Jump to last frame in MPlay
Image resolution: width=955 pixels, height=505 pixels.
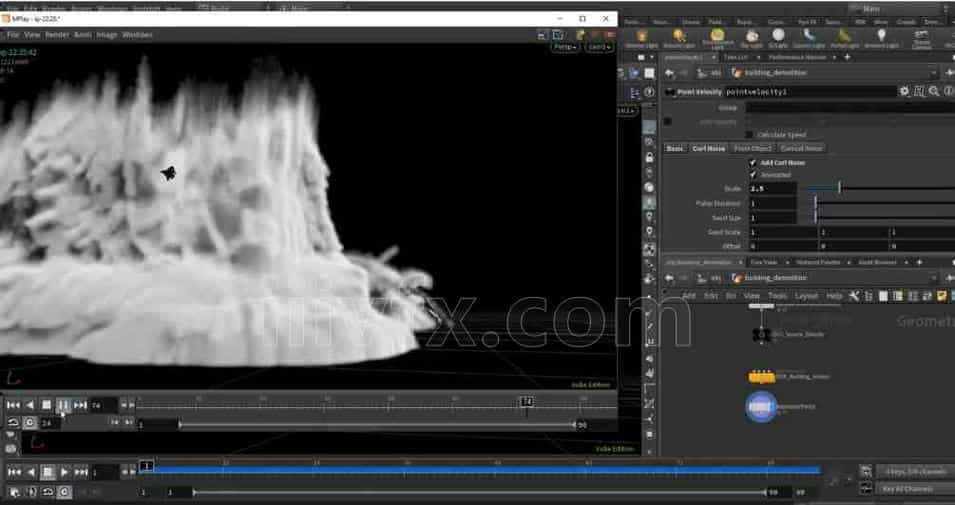[x=80, y=405]
